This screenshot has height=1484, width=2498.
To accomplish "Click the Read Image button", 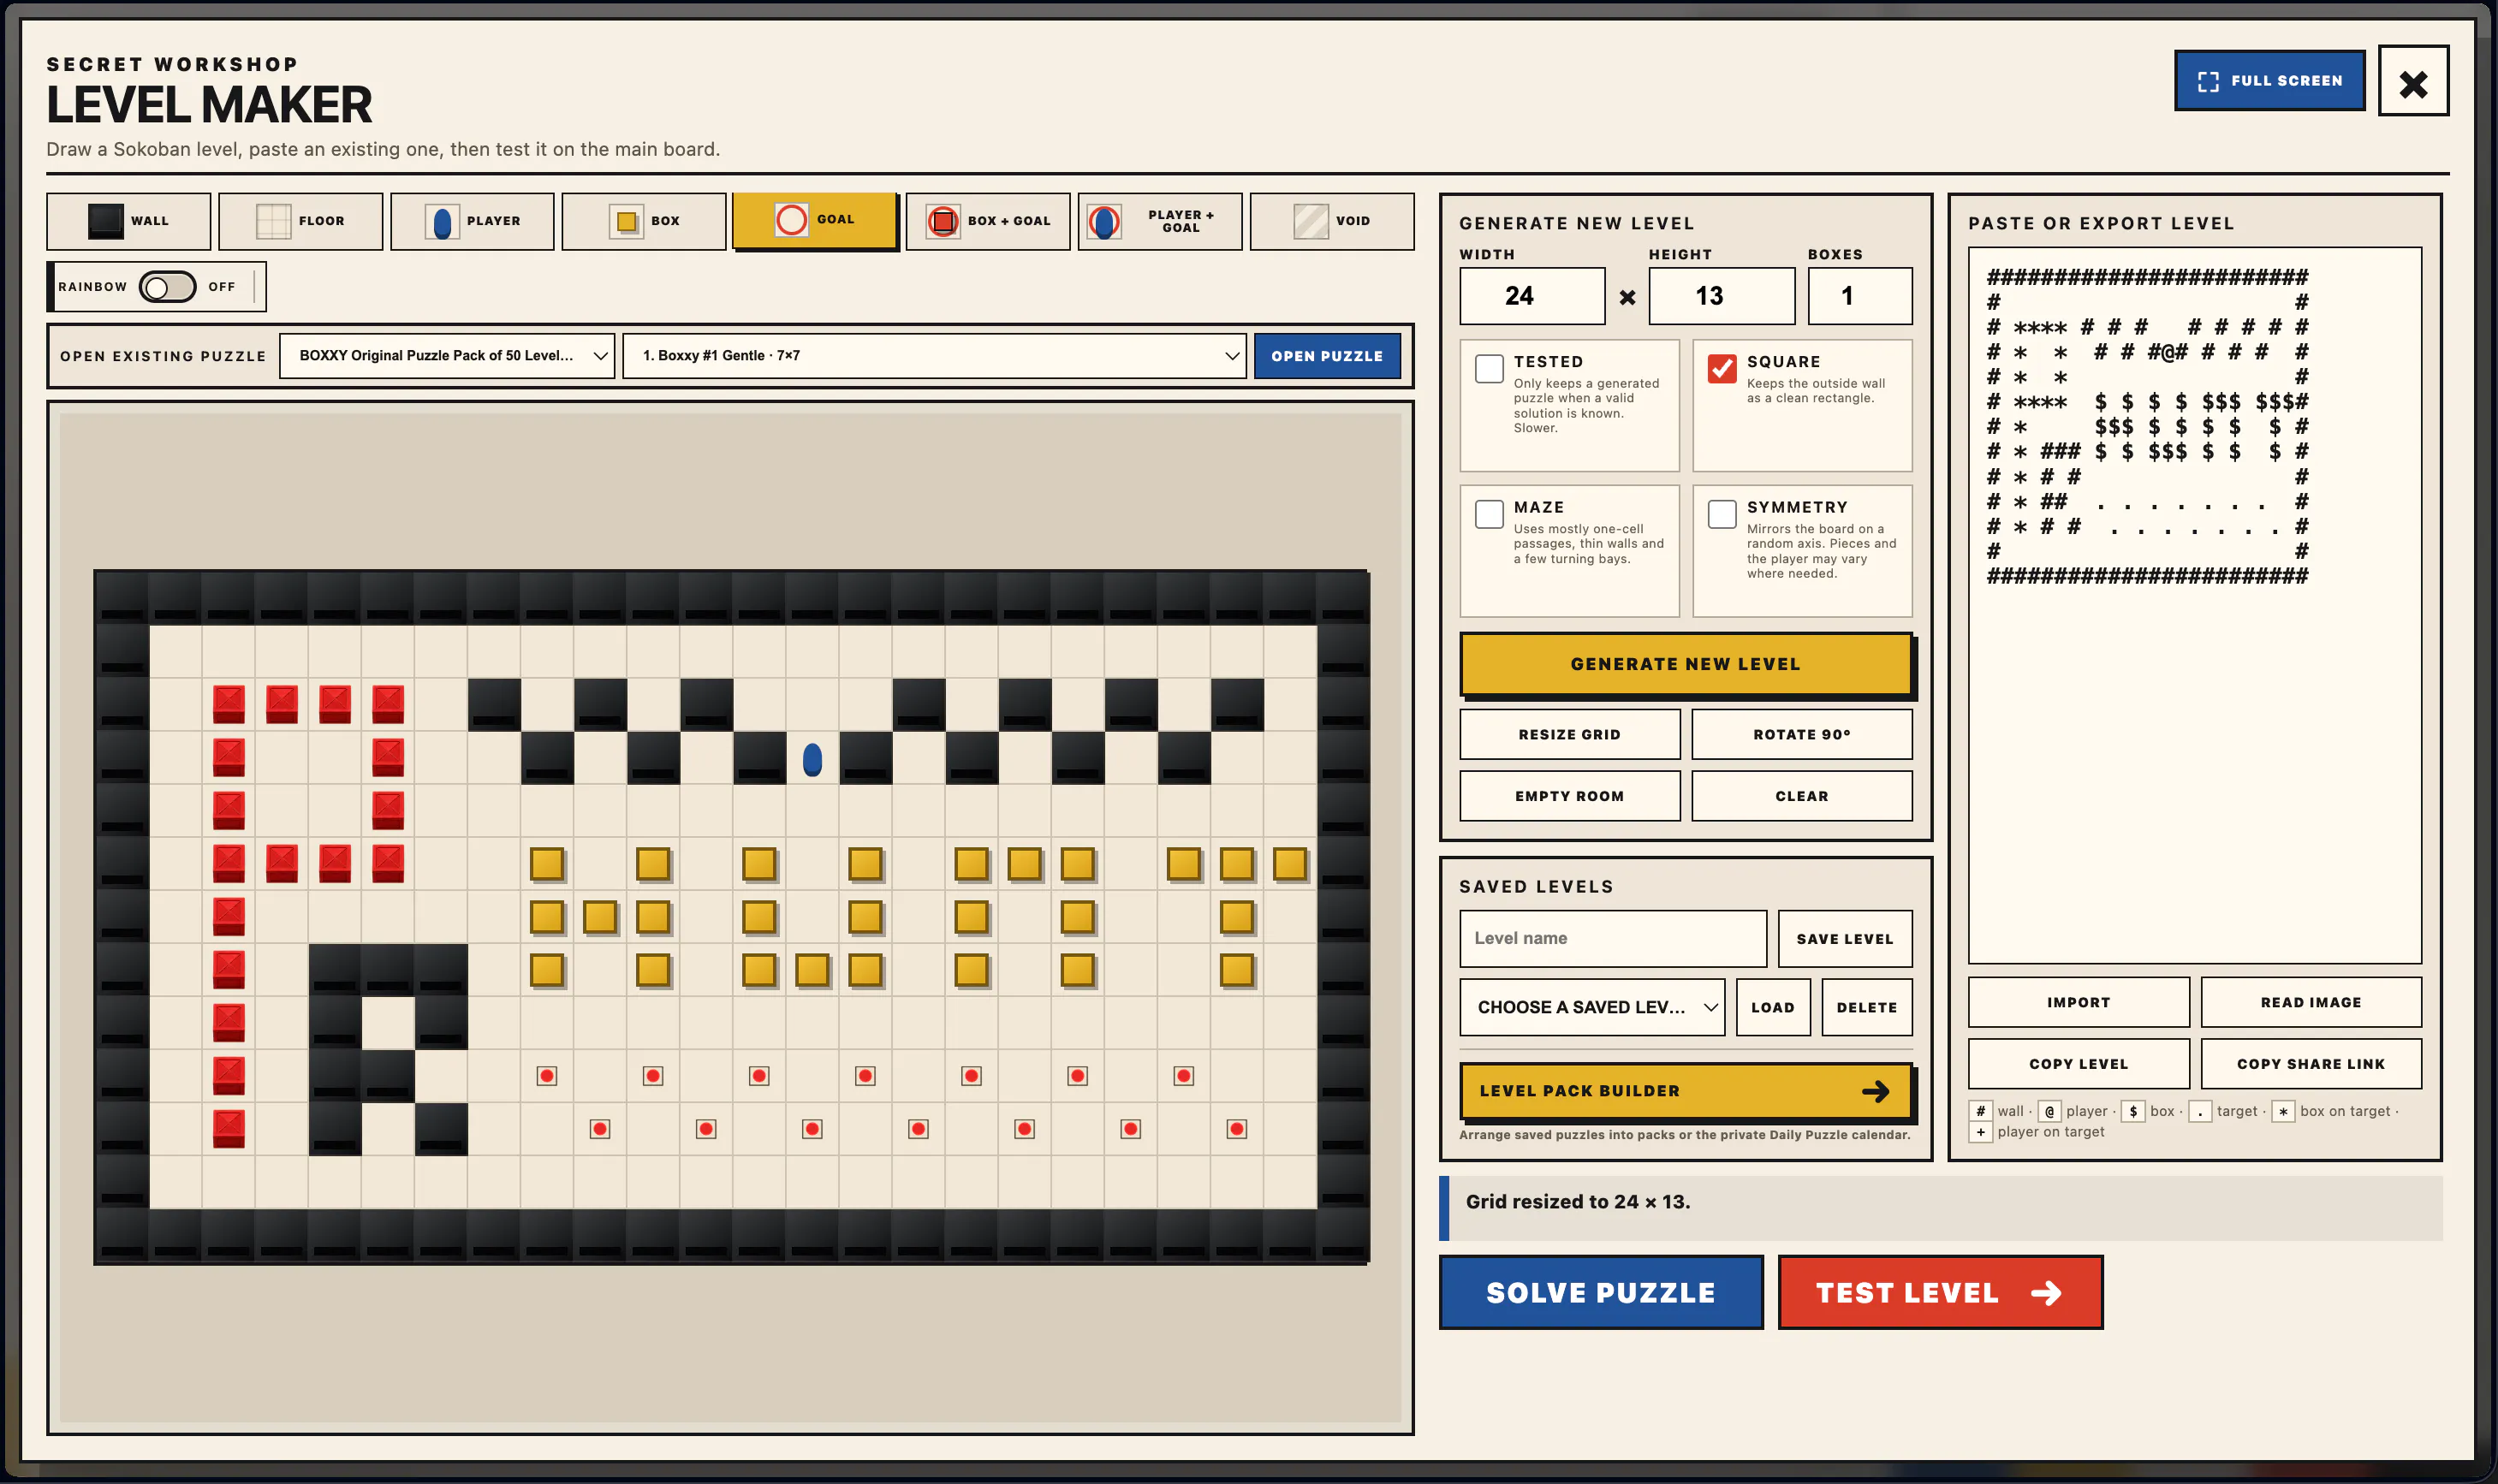I will [x=2311, y=1002].
